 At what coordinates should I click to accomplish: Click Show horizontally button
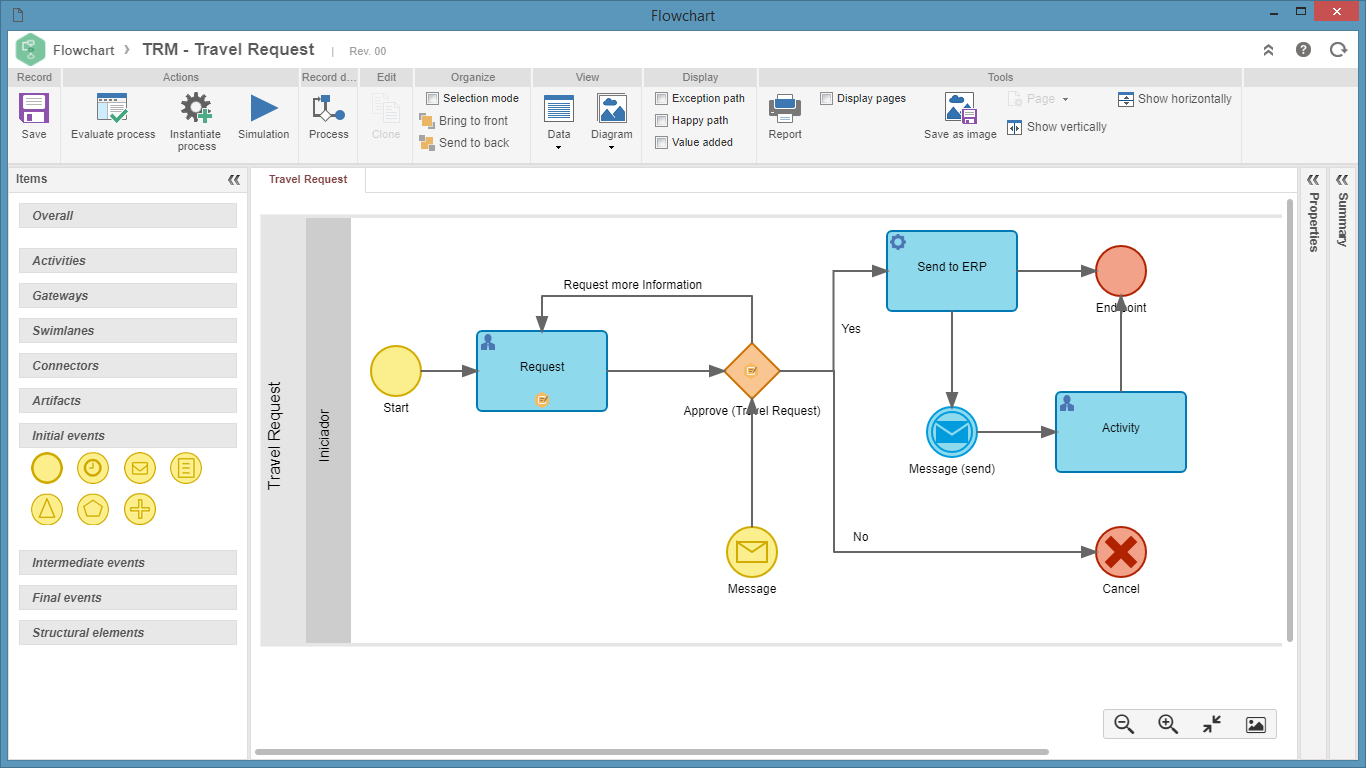1175,99
